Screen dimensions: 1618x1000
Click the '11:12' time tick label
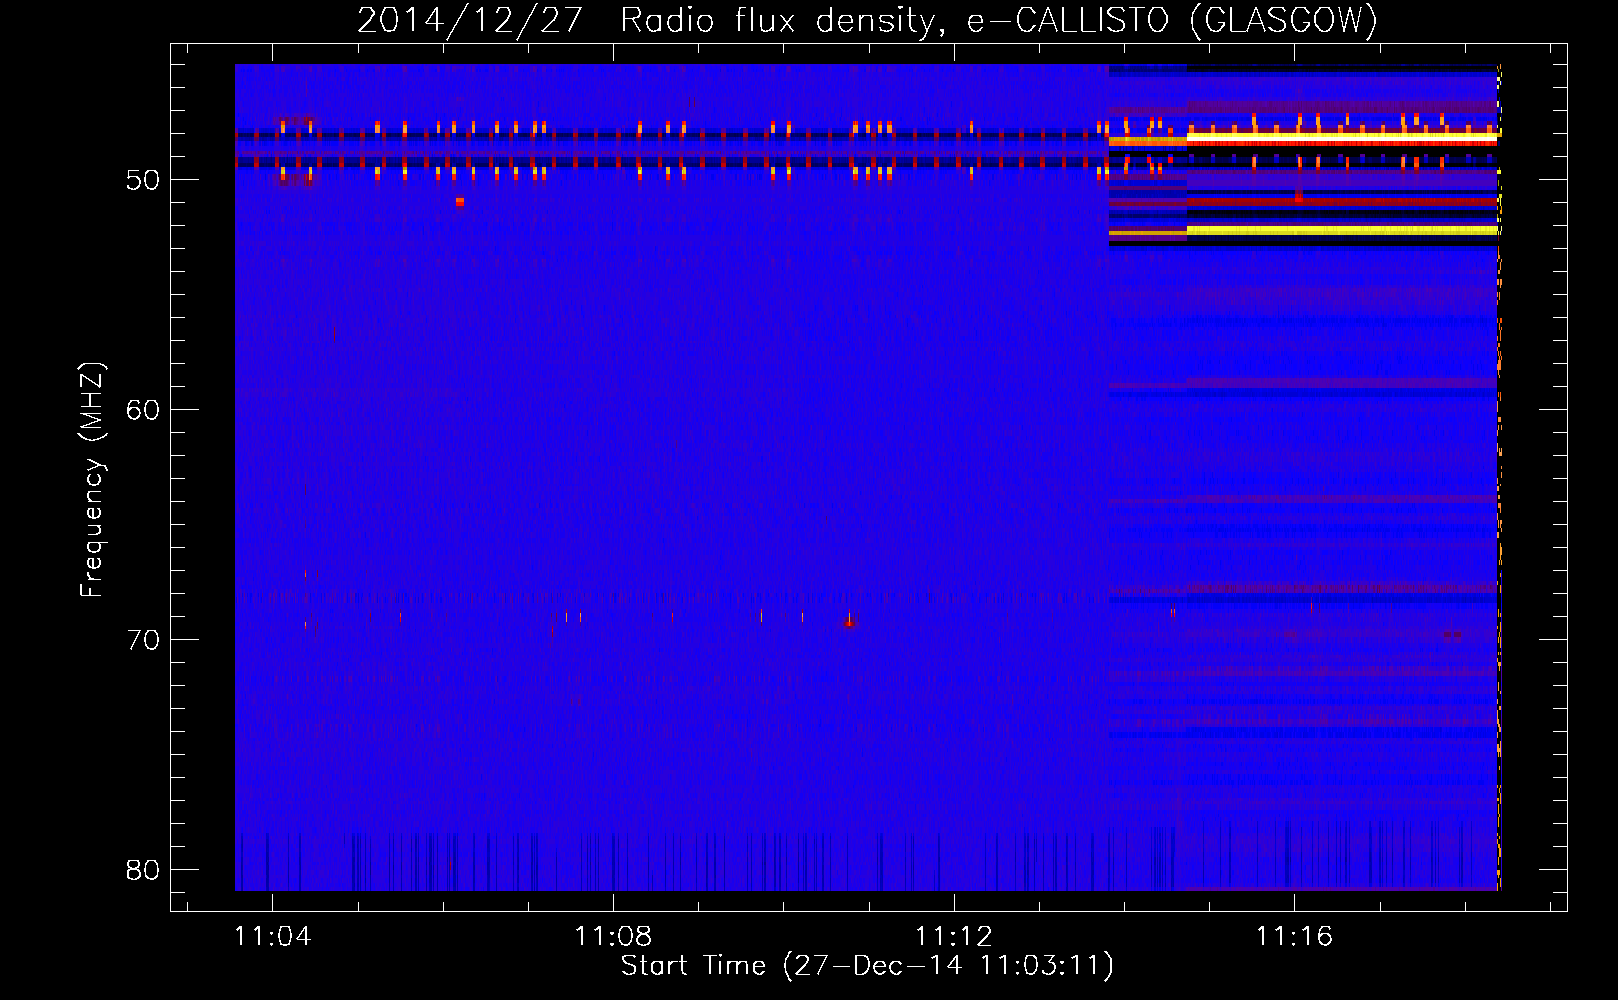pos(953,936)
